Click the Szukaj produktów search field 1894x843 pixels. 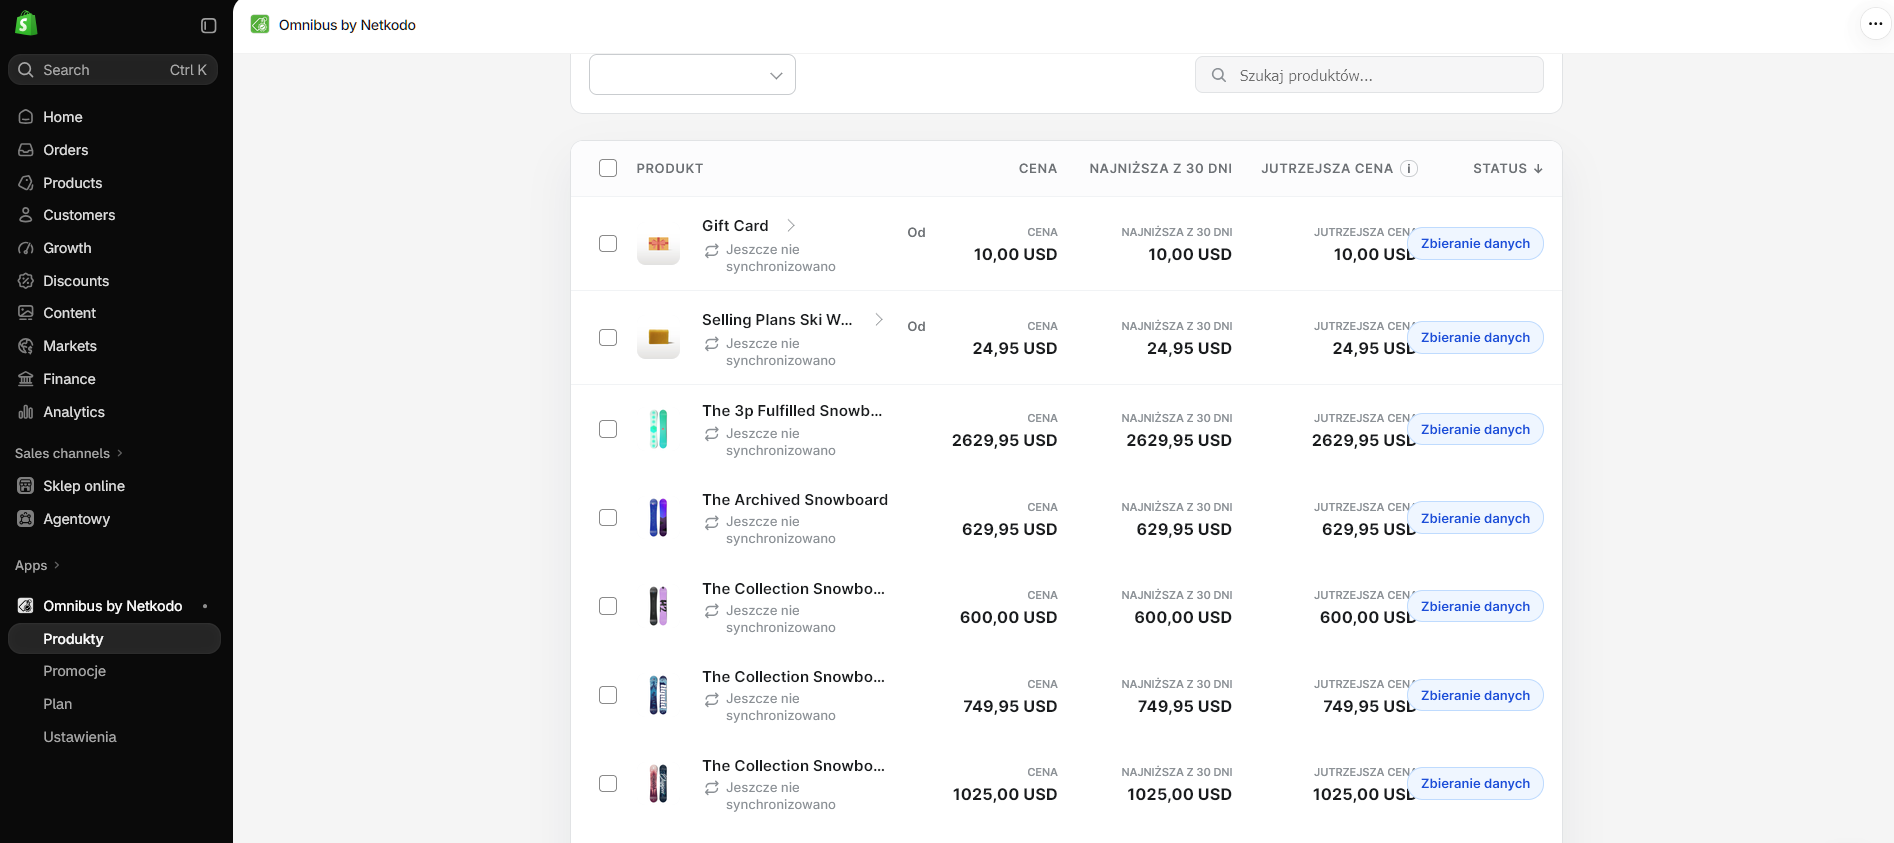click(x=1369, y=75)
